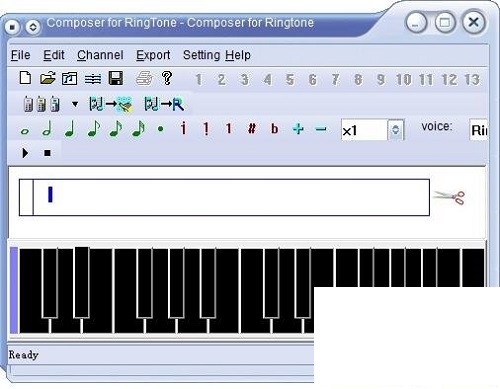Click inside the note entry strip
This screenshot has width=500, height=389.
click(224, 197)
